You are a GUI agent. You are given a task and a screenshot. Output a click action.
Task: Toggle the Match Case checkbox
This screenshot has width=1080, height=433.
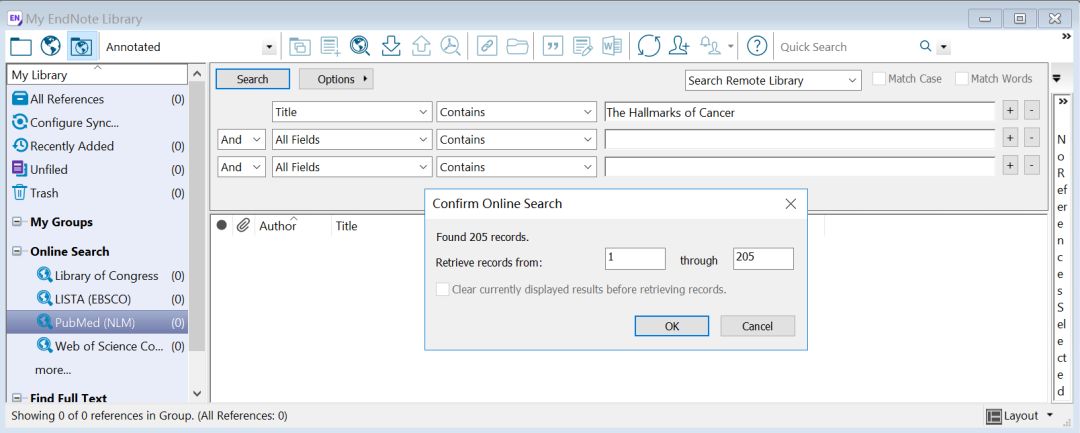[x=879, y=78]
